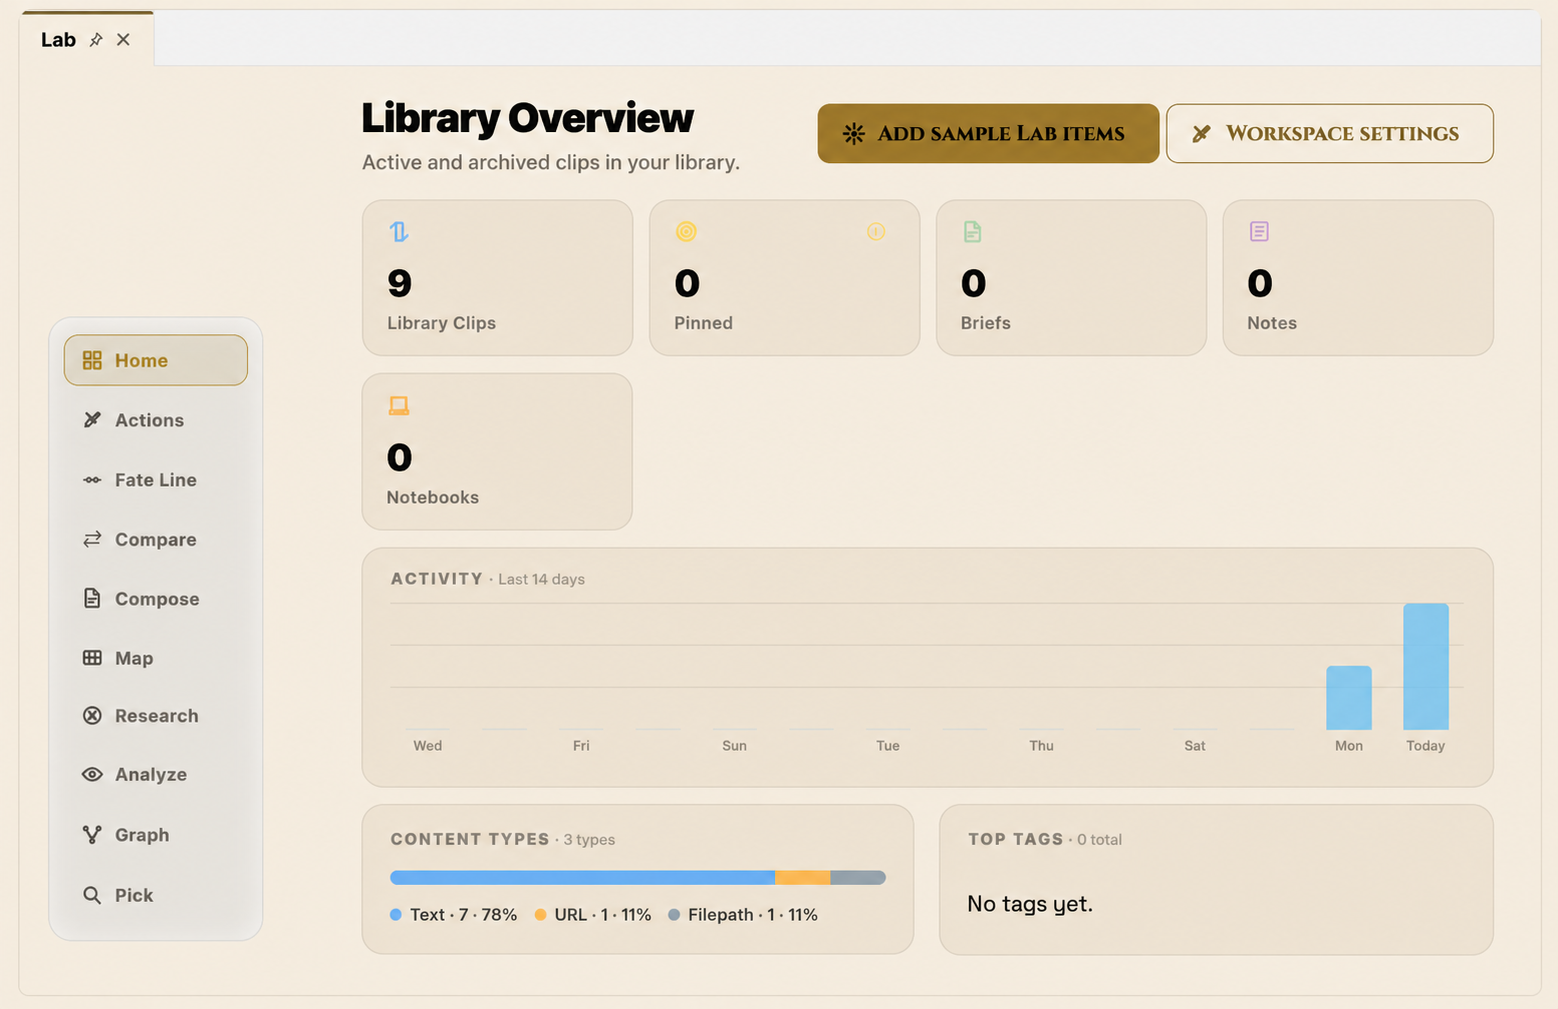Screen dimensions: 1558x1009
Task: Click orange URL segment of content bar
Action: click(803, 877)
